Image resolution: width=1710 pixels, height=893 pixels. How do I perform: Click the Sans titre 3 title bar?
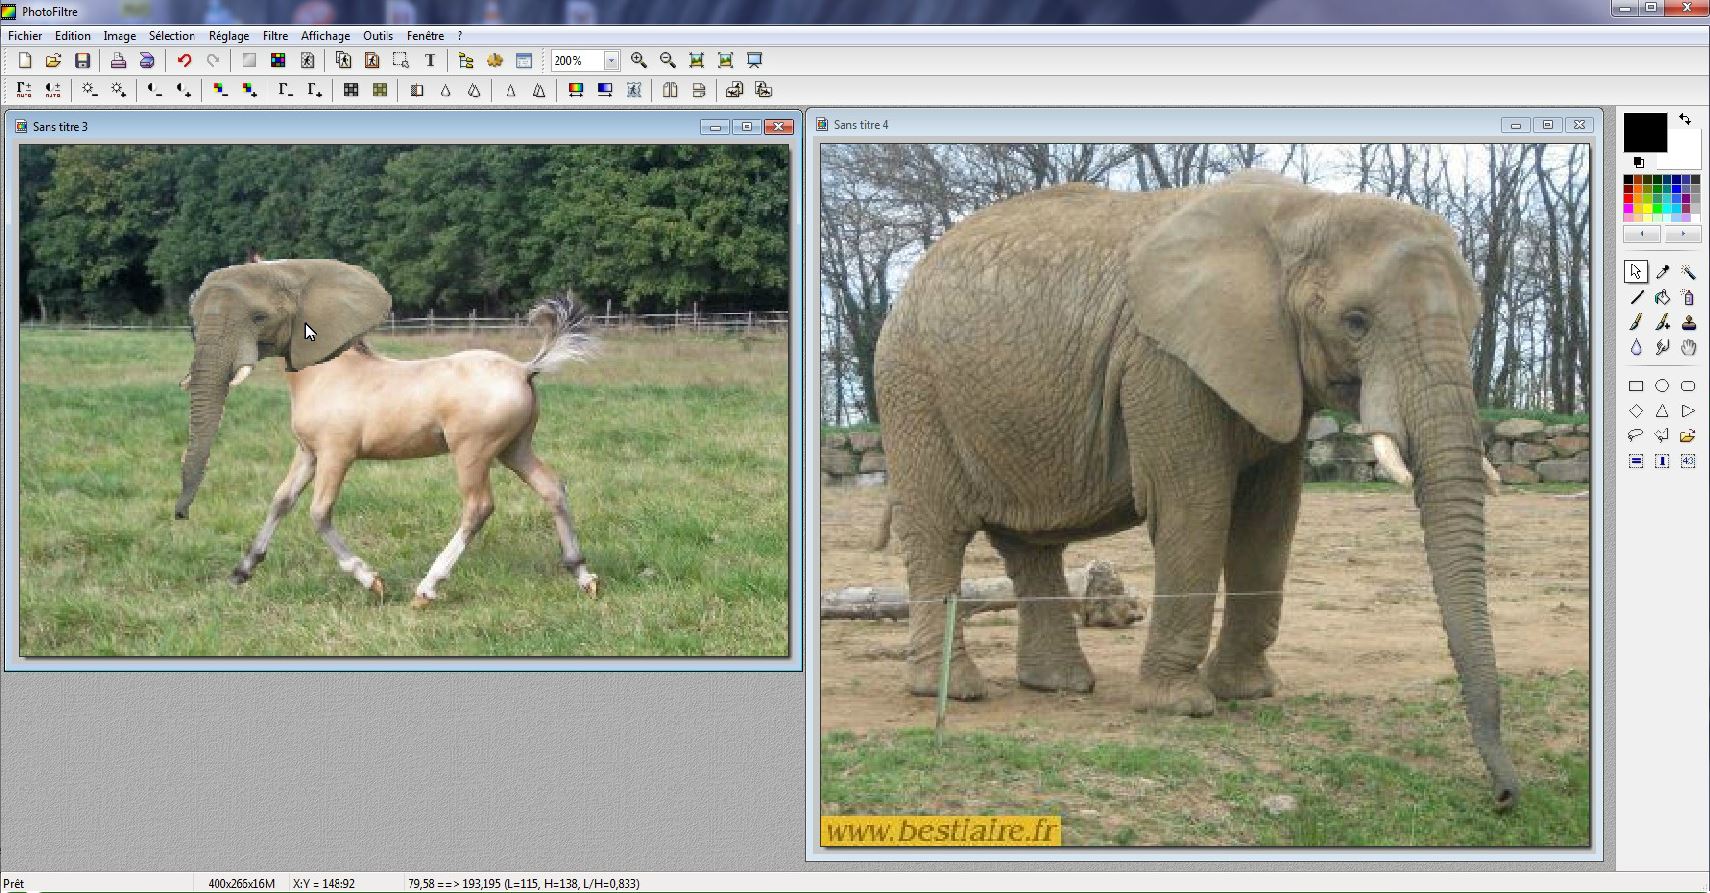pos(402,127)
